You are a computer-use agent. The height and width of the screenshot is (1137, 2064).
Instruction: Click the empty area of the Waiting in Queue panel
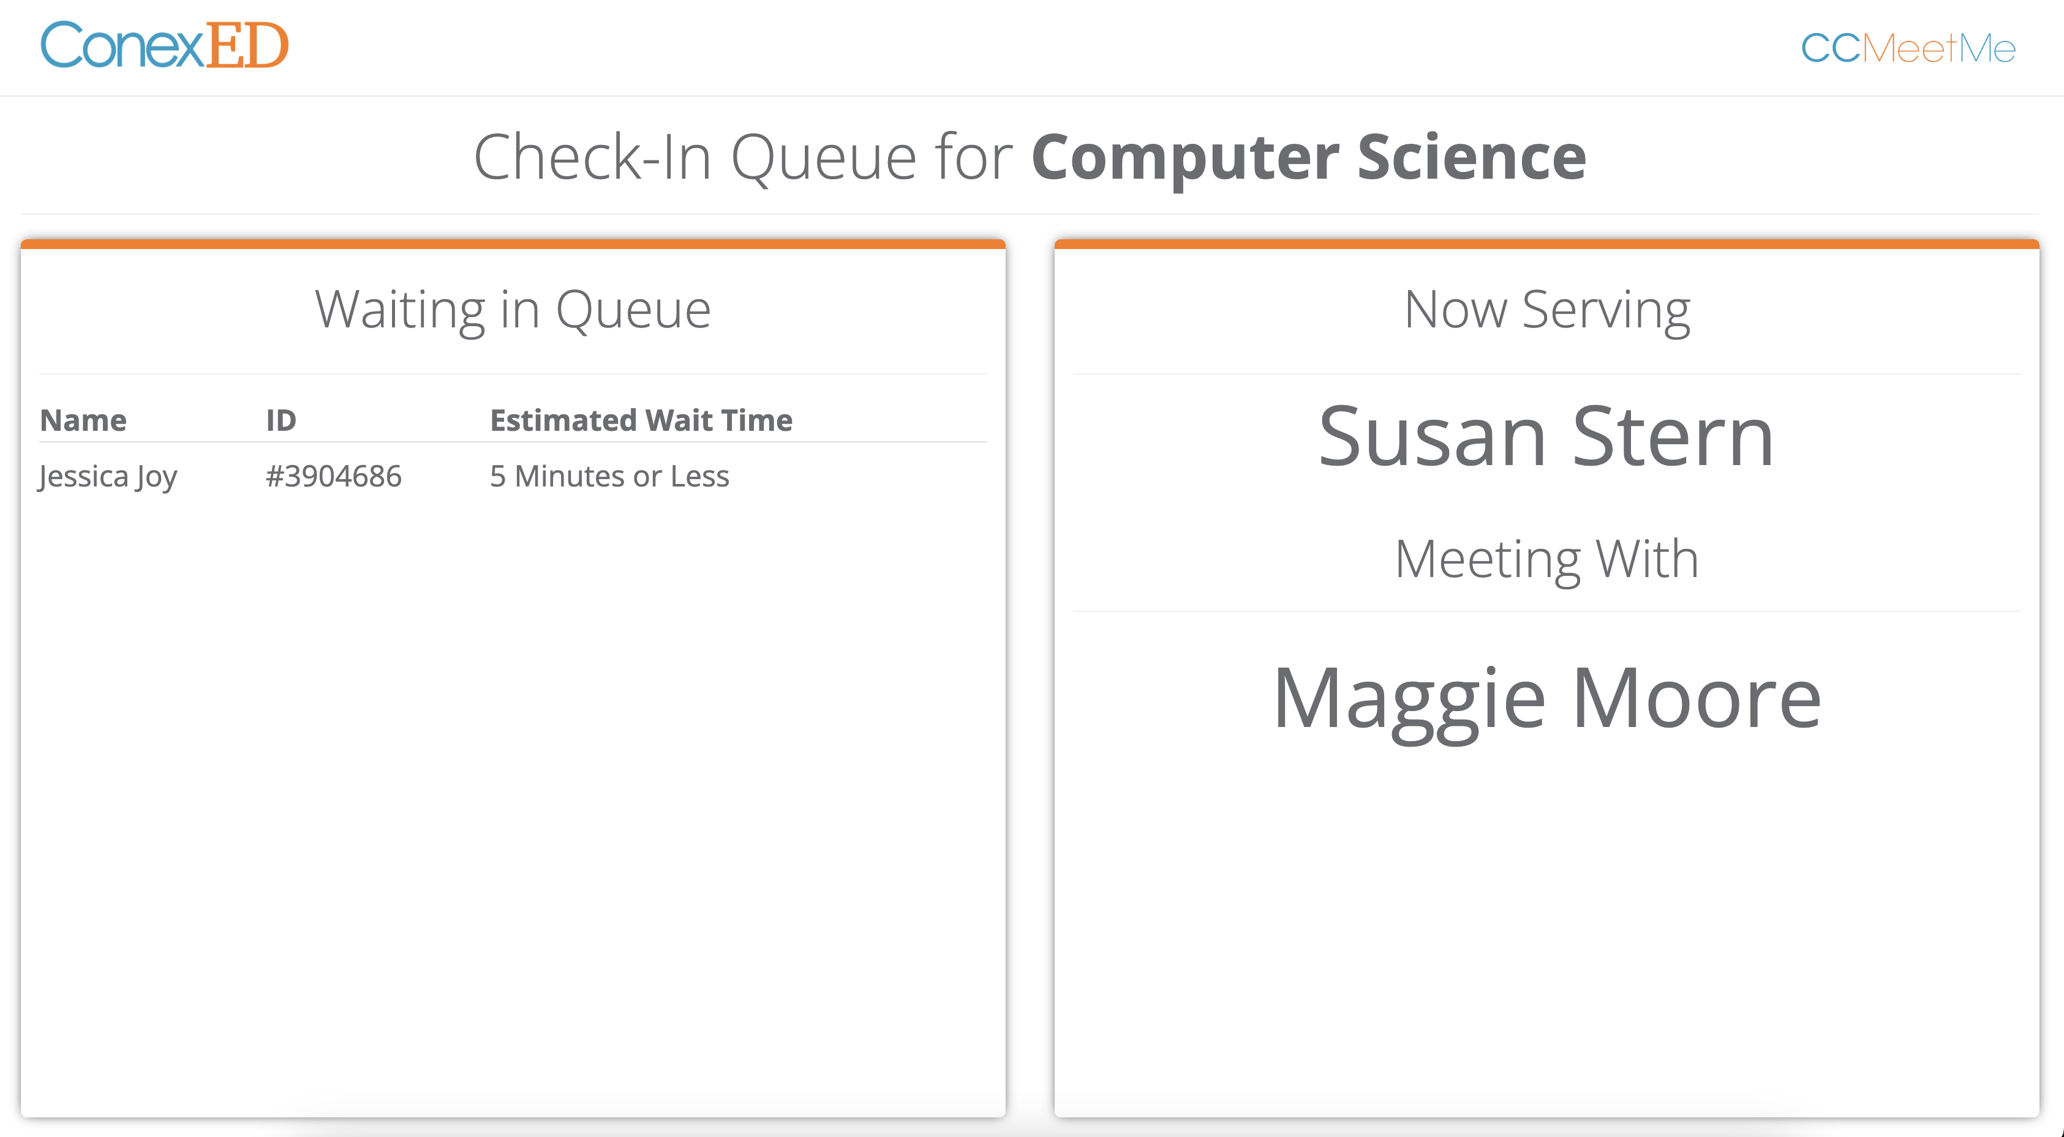(x=513, y=800)
